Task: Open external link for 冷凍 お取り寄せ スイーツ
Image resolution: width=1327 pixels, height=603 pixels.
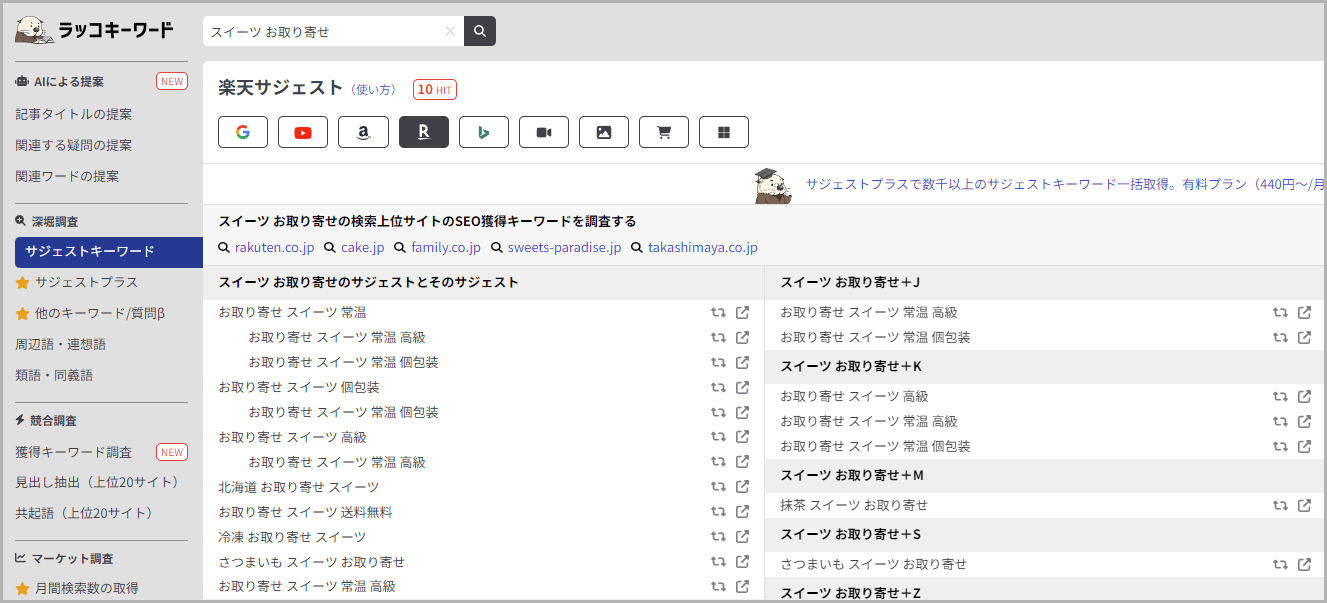Action: coord(742,537)
